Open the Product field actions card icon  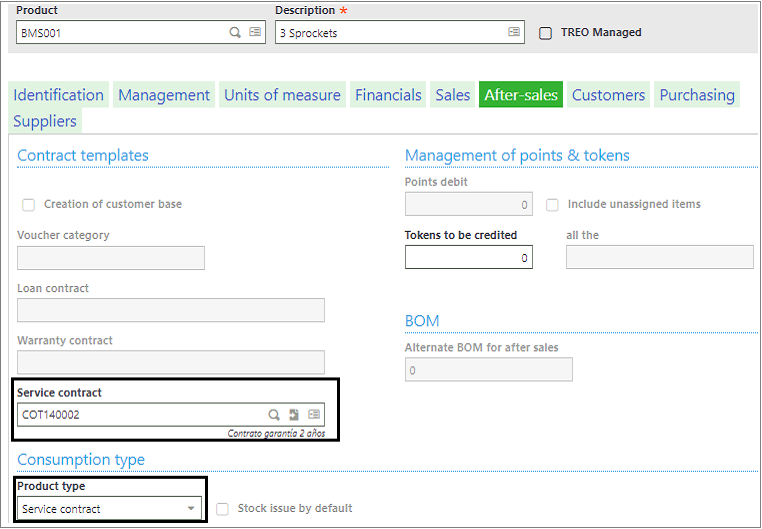click(x=255, y=32)
